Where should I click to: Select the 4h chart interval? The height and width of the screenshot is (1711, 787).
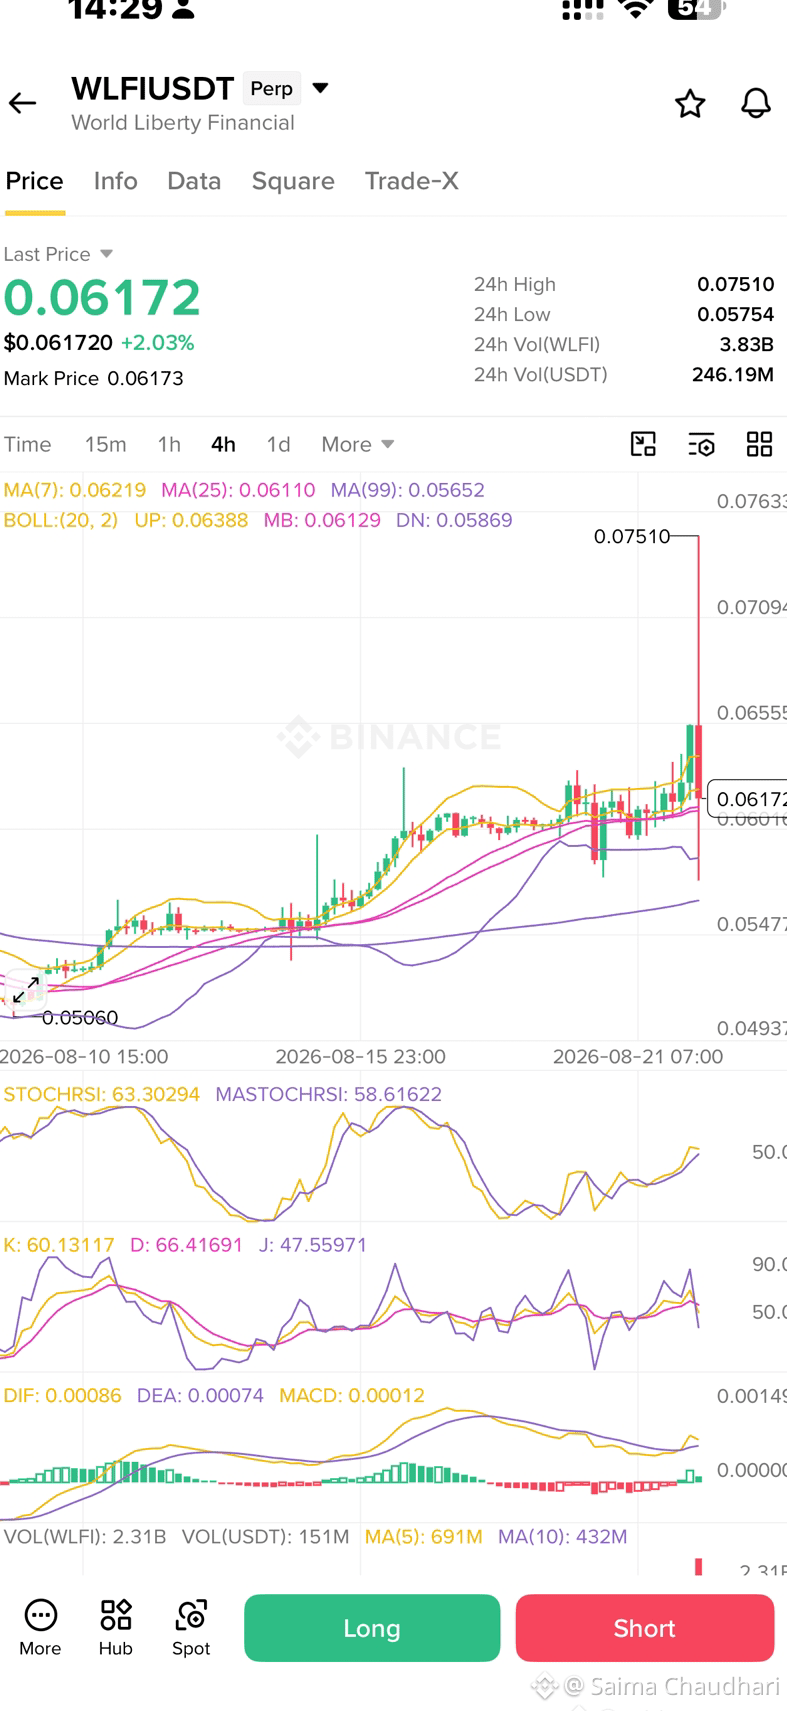click(x=223, y=444)
